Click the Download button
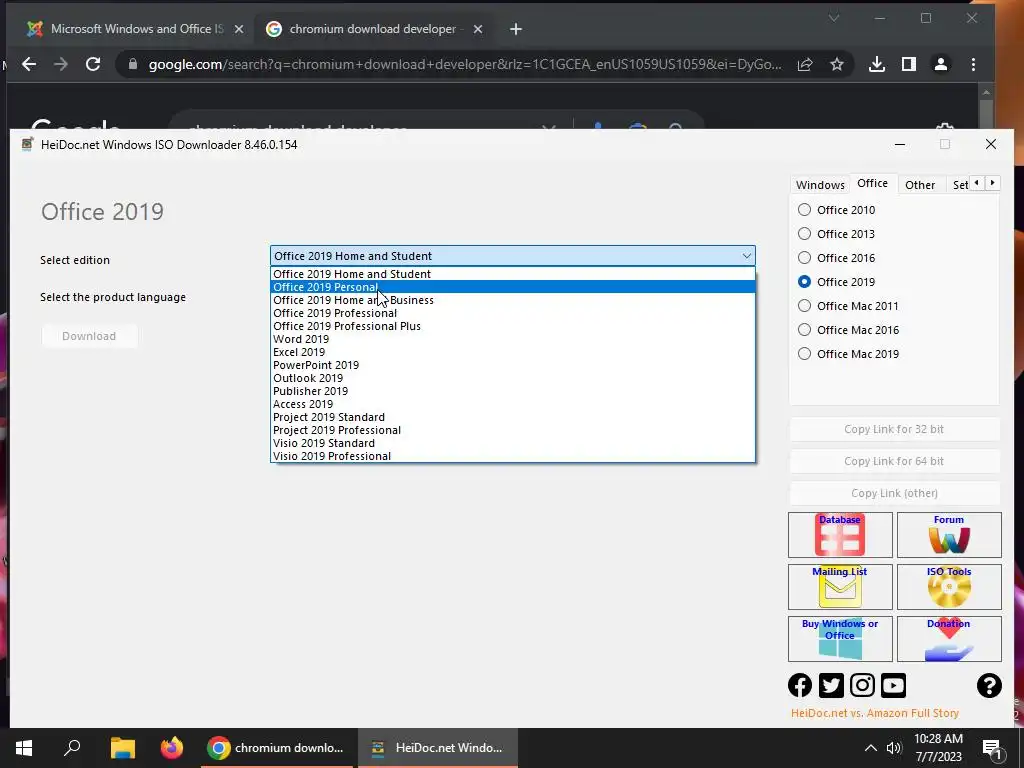 (89, 336)
